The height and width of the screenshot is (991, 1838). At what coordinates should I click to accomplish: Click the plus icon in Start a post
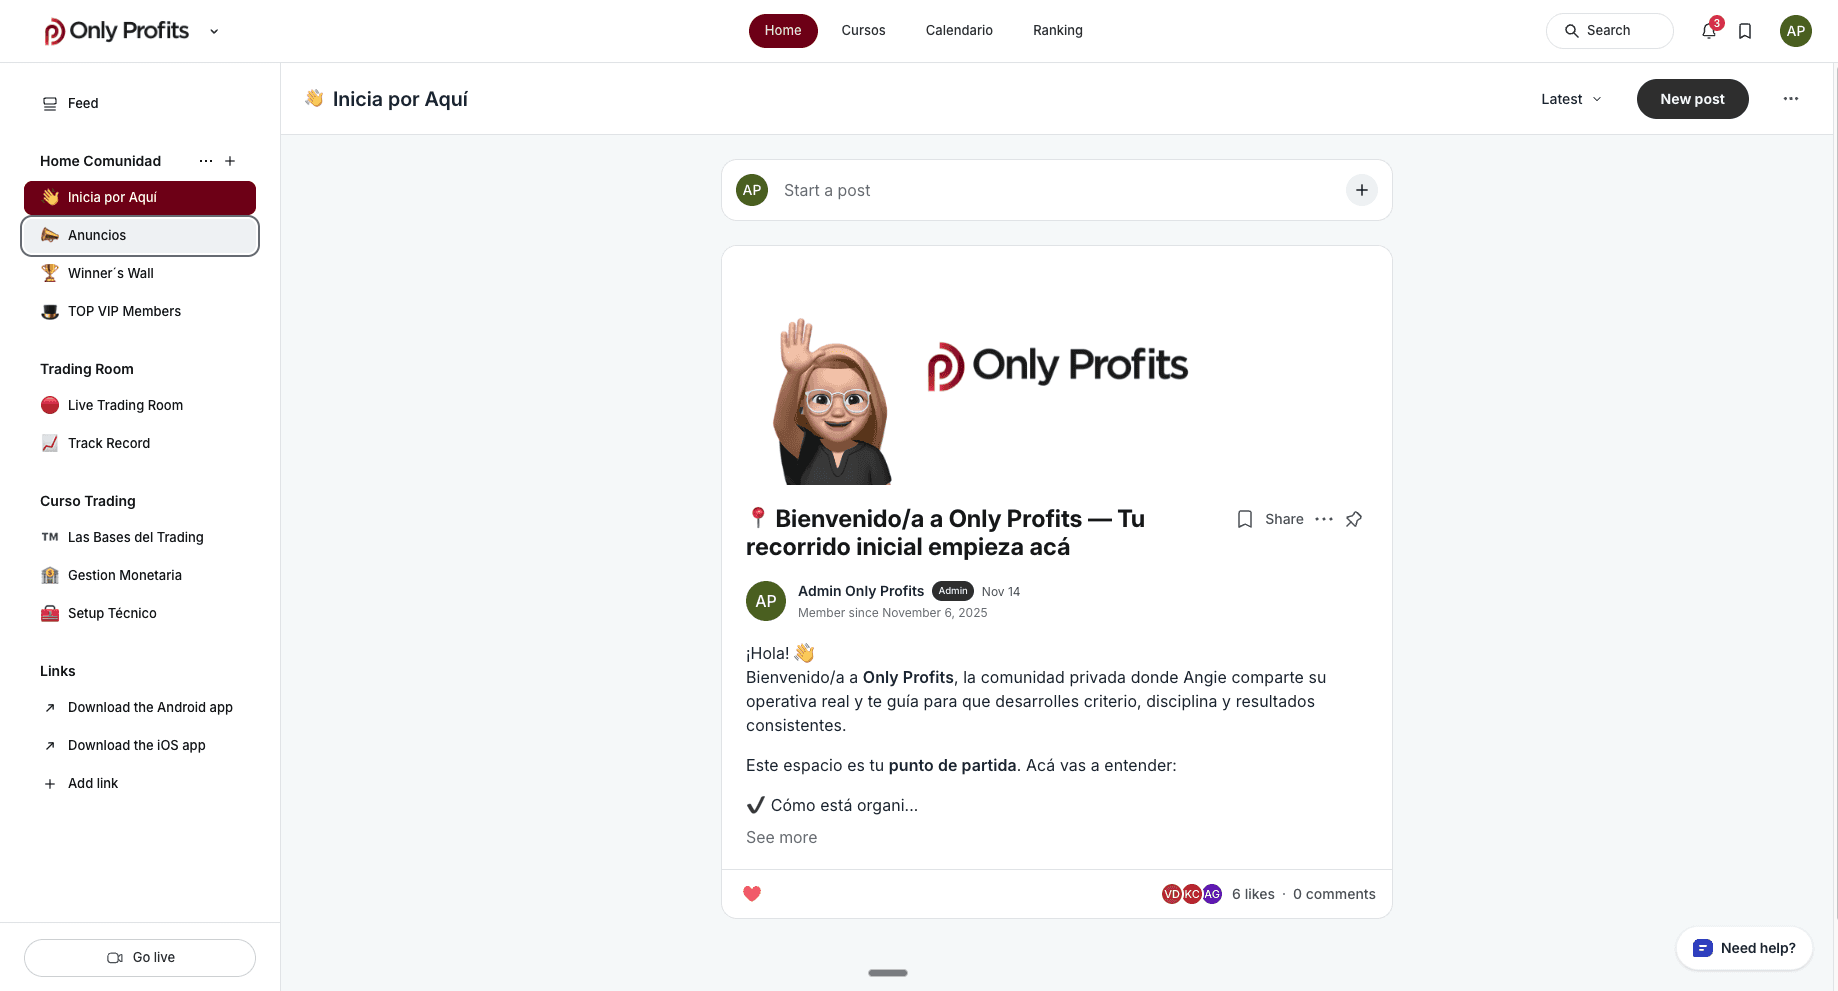coord(1362,190)
